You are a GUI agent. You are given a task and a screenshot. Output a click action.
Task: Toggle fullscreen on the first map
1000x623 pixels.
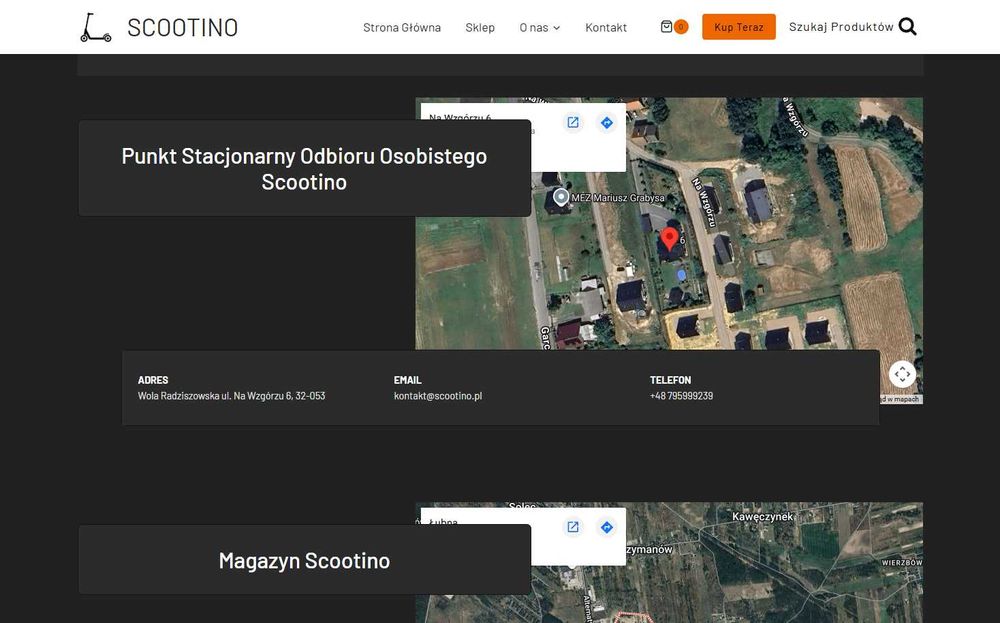[x=902, y=374]
